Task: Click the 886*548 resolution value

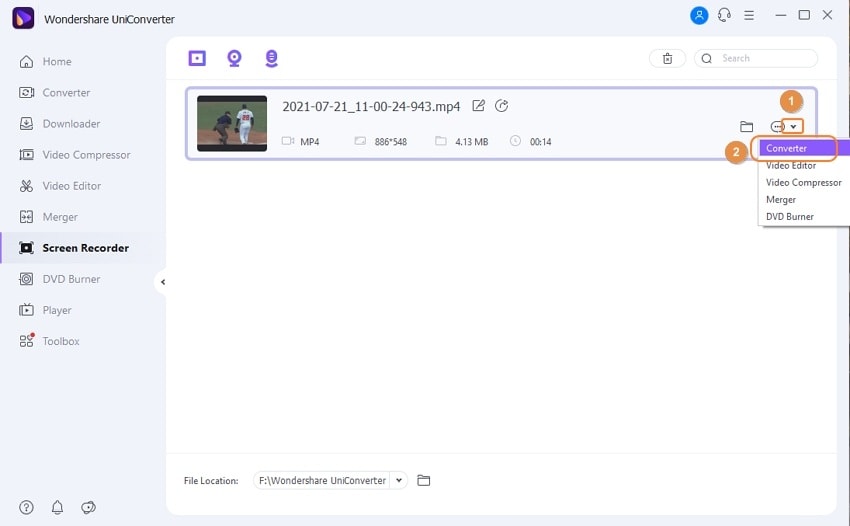Action: coord(391,142)
